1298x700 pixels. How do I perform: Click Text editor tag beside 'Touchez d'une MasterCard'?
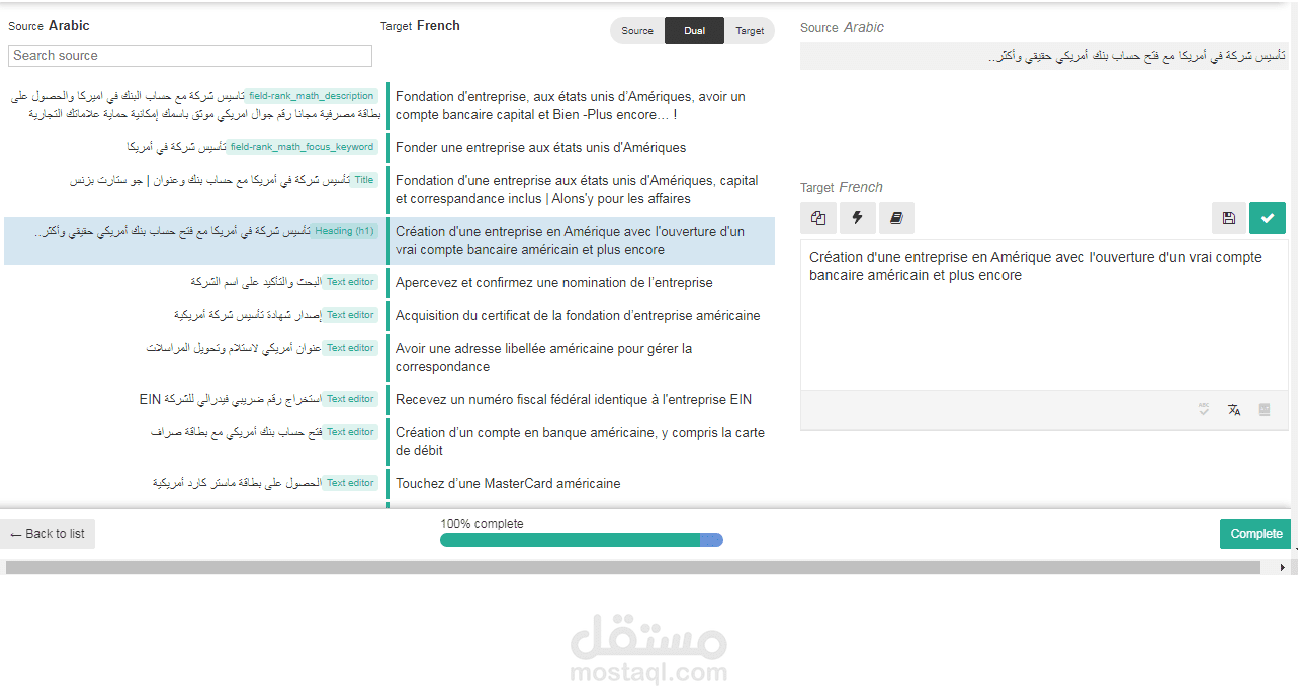[x=351, y=483]
